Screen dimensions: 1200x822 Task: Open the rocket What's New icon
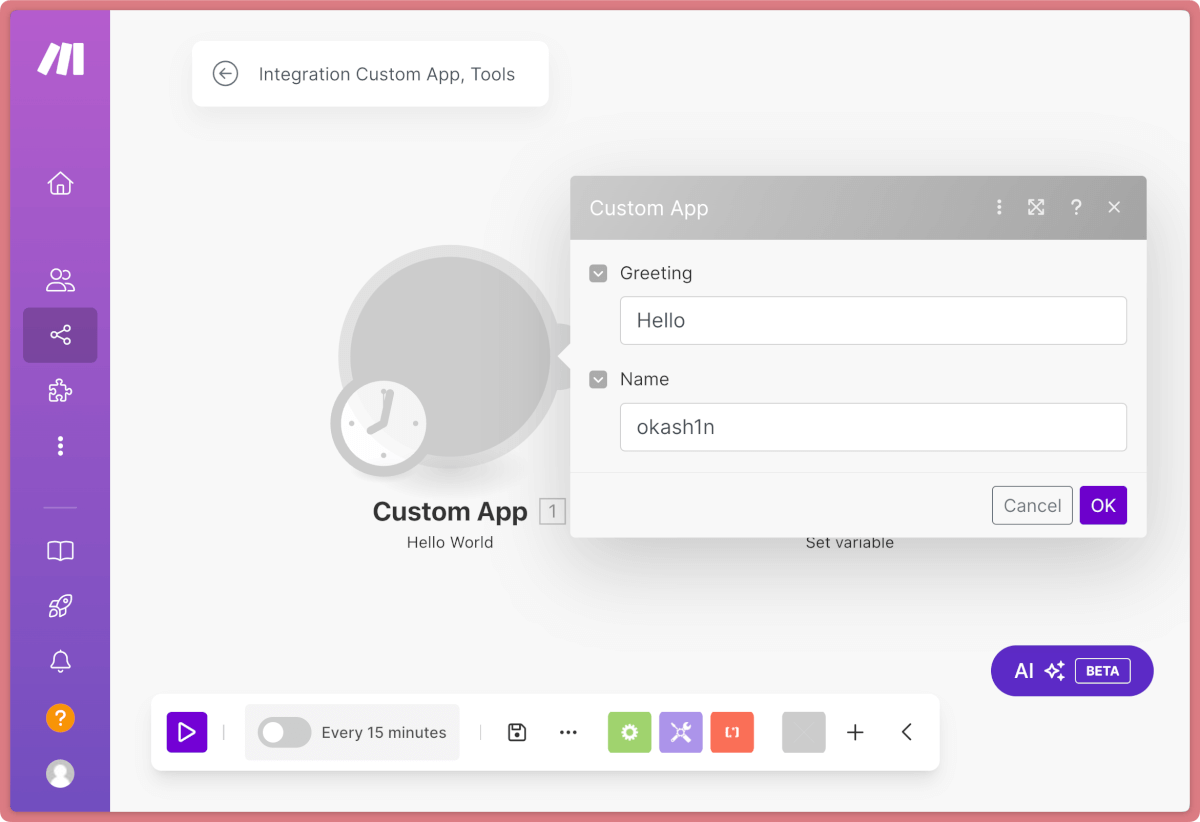(60, 606)
